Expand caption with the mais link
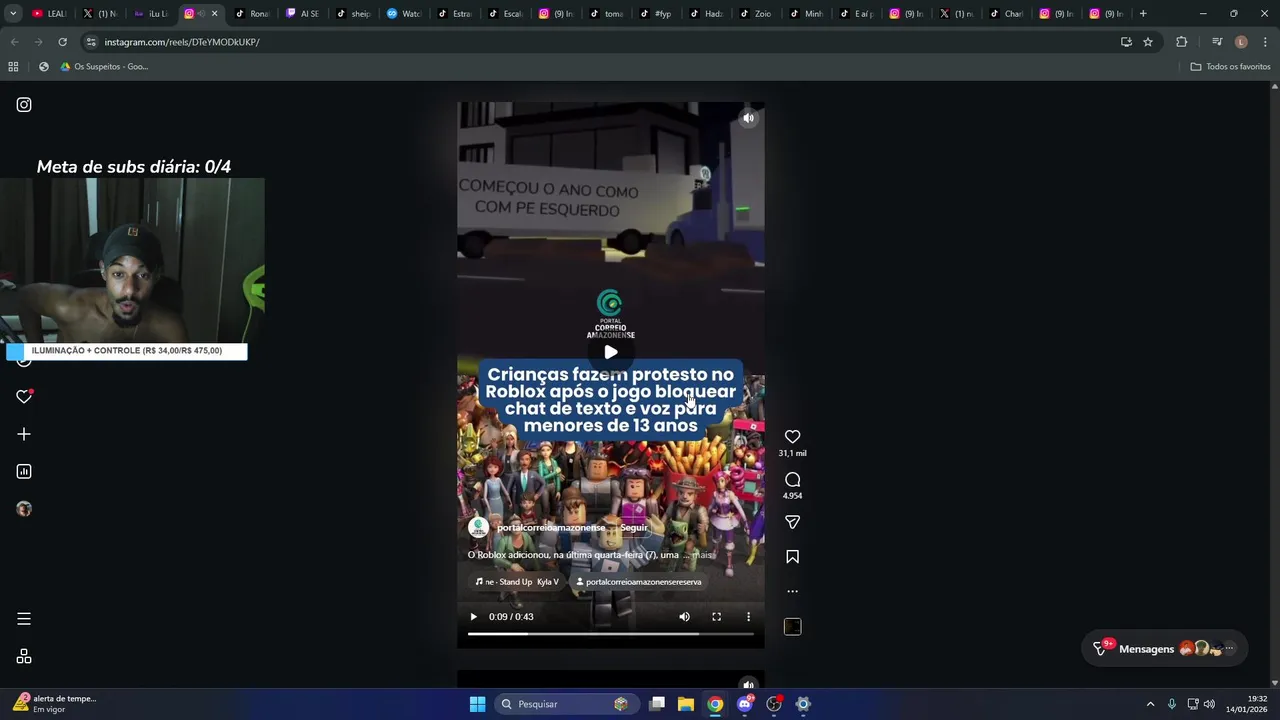 click(702, 555)
